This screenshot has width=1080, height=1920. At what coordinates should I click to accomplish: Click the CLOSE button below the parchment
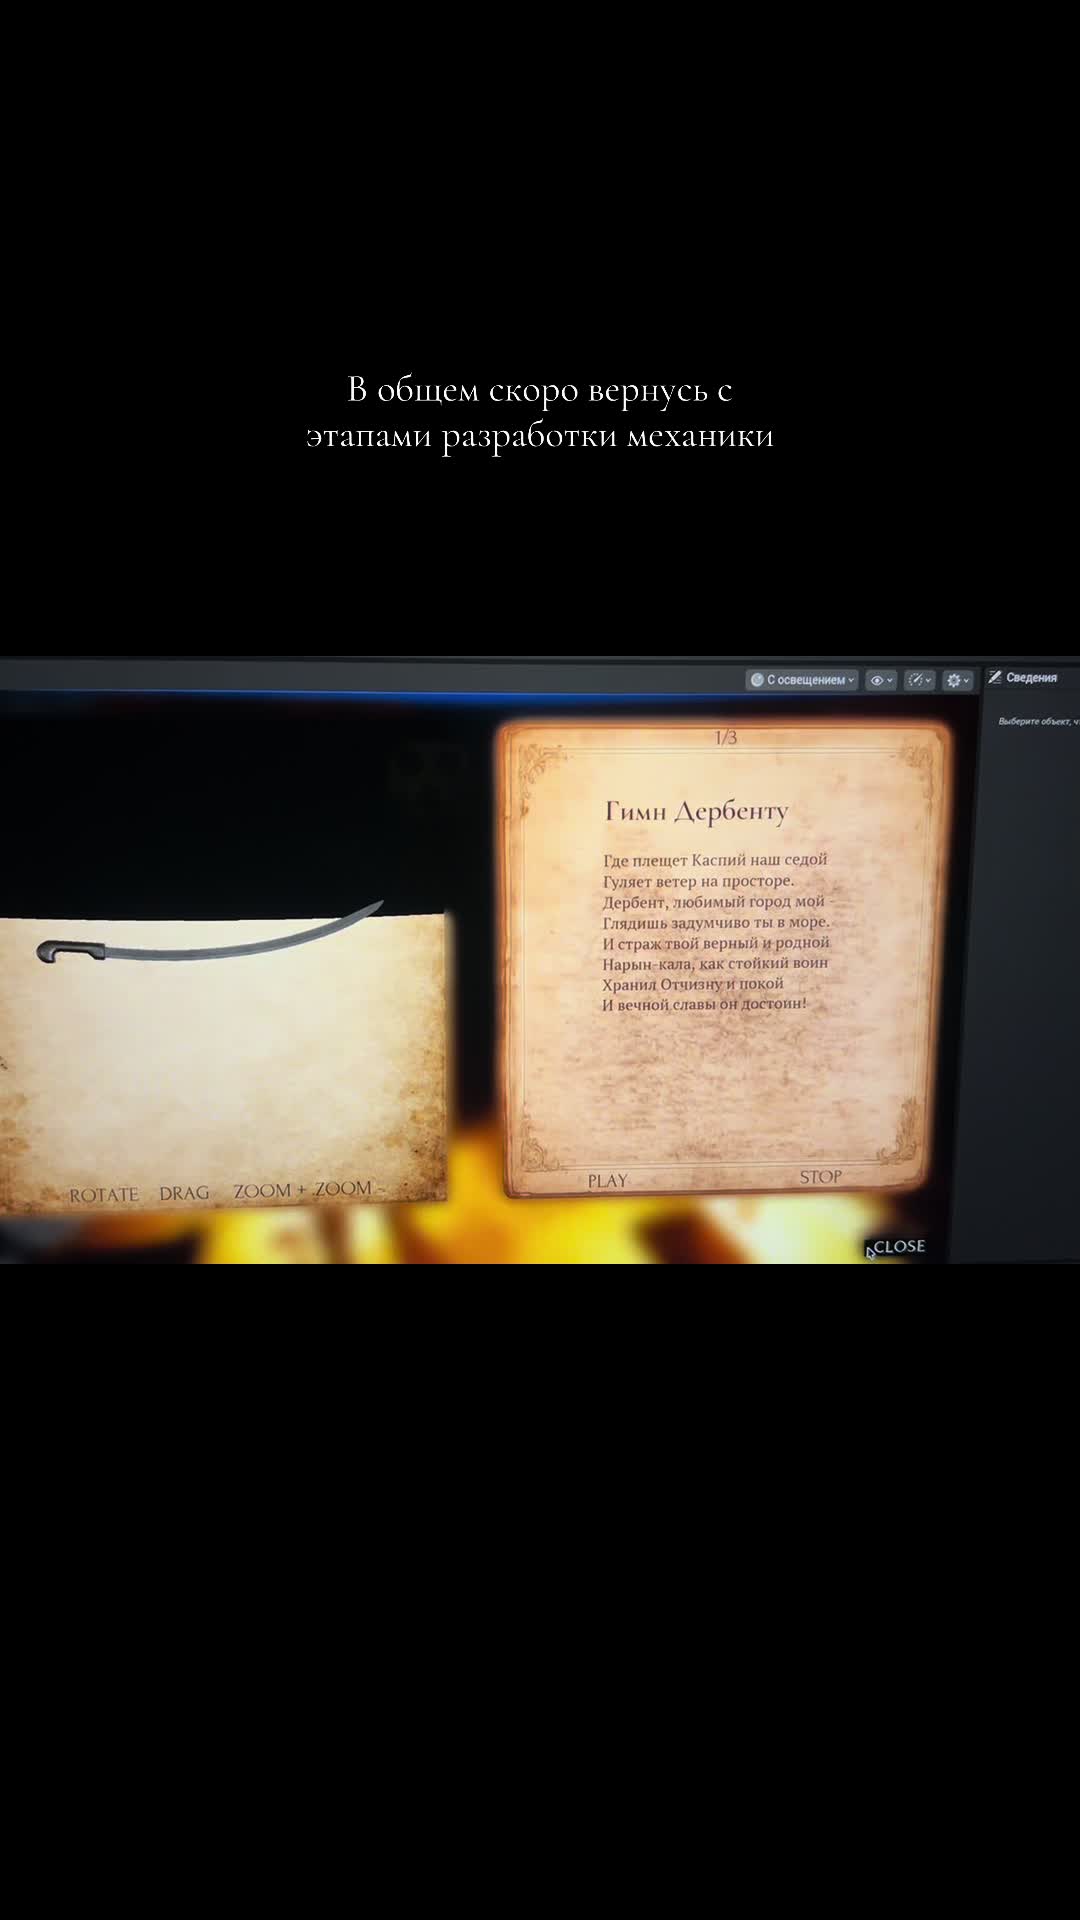coord(898,1247)
